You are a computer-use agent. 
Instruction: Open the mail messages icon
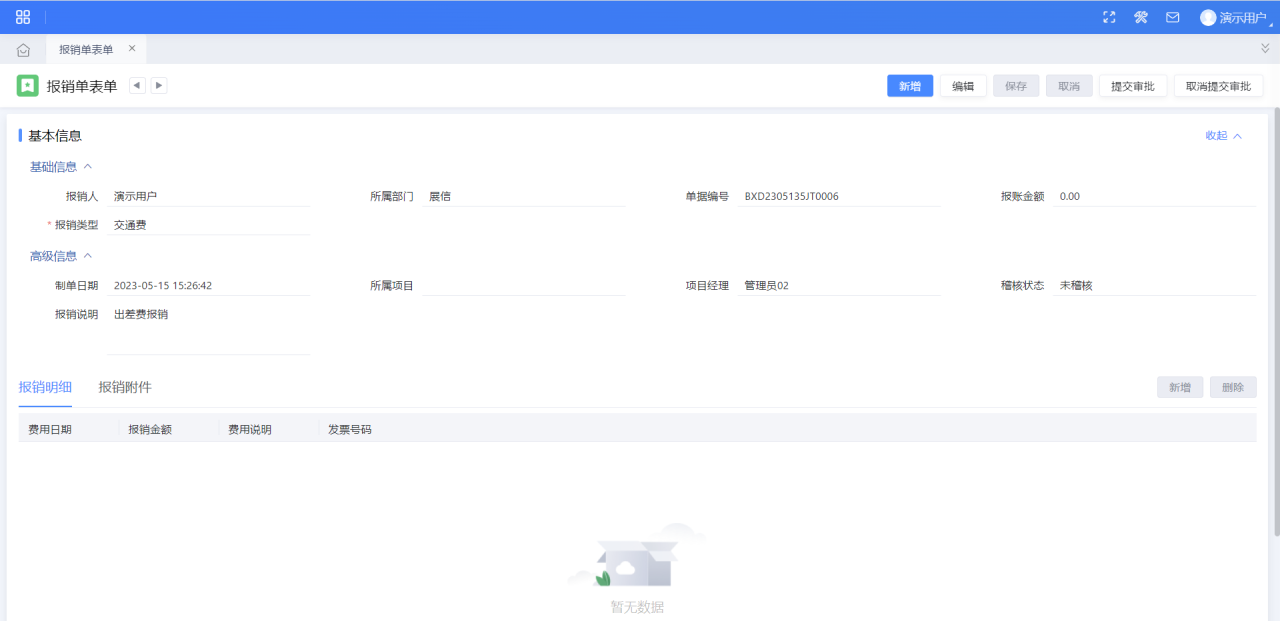click(x=1173, y=17)
